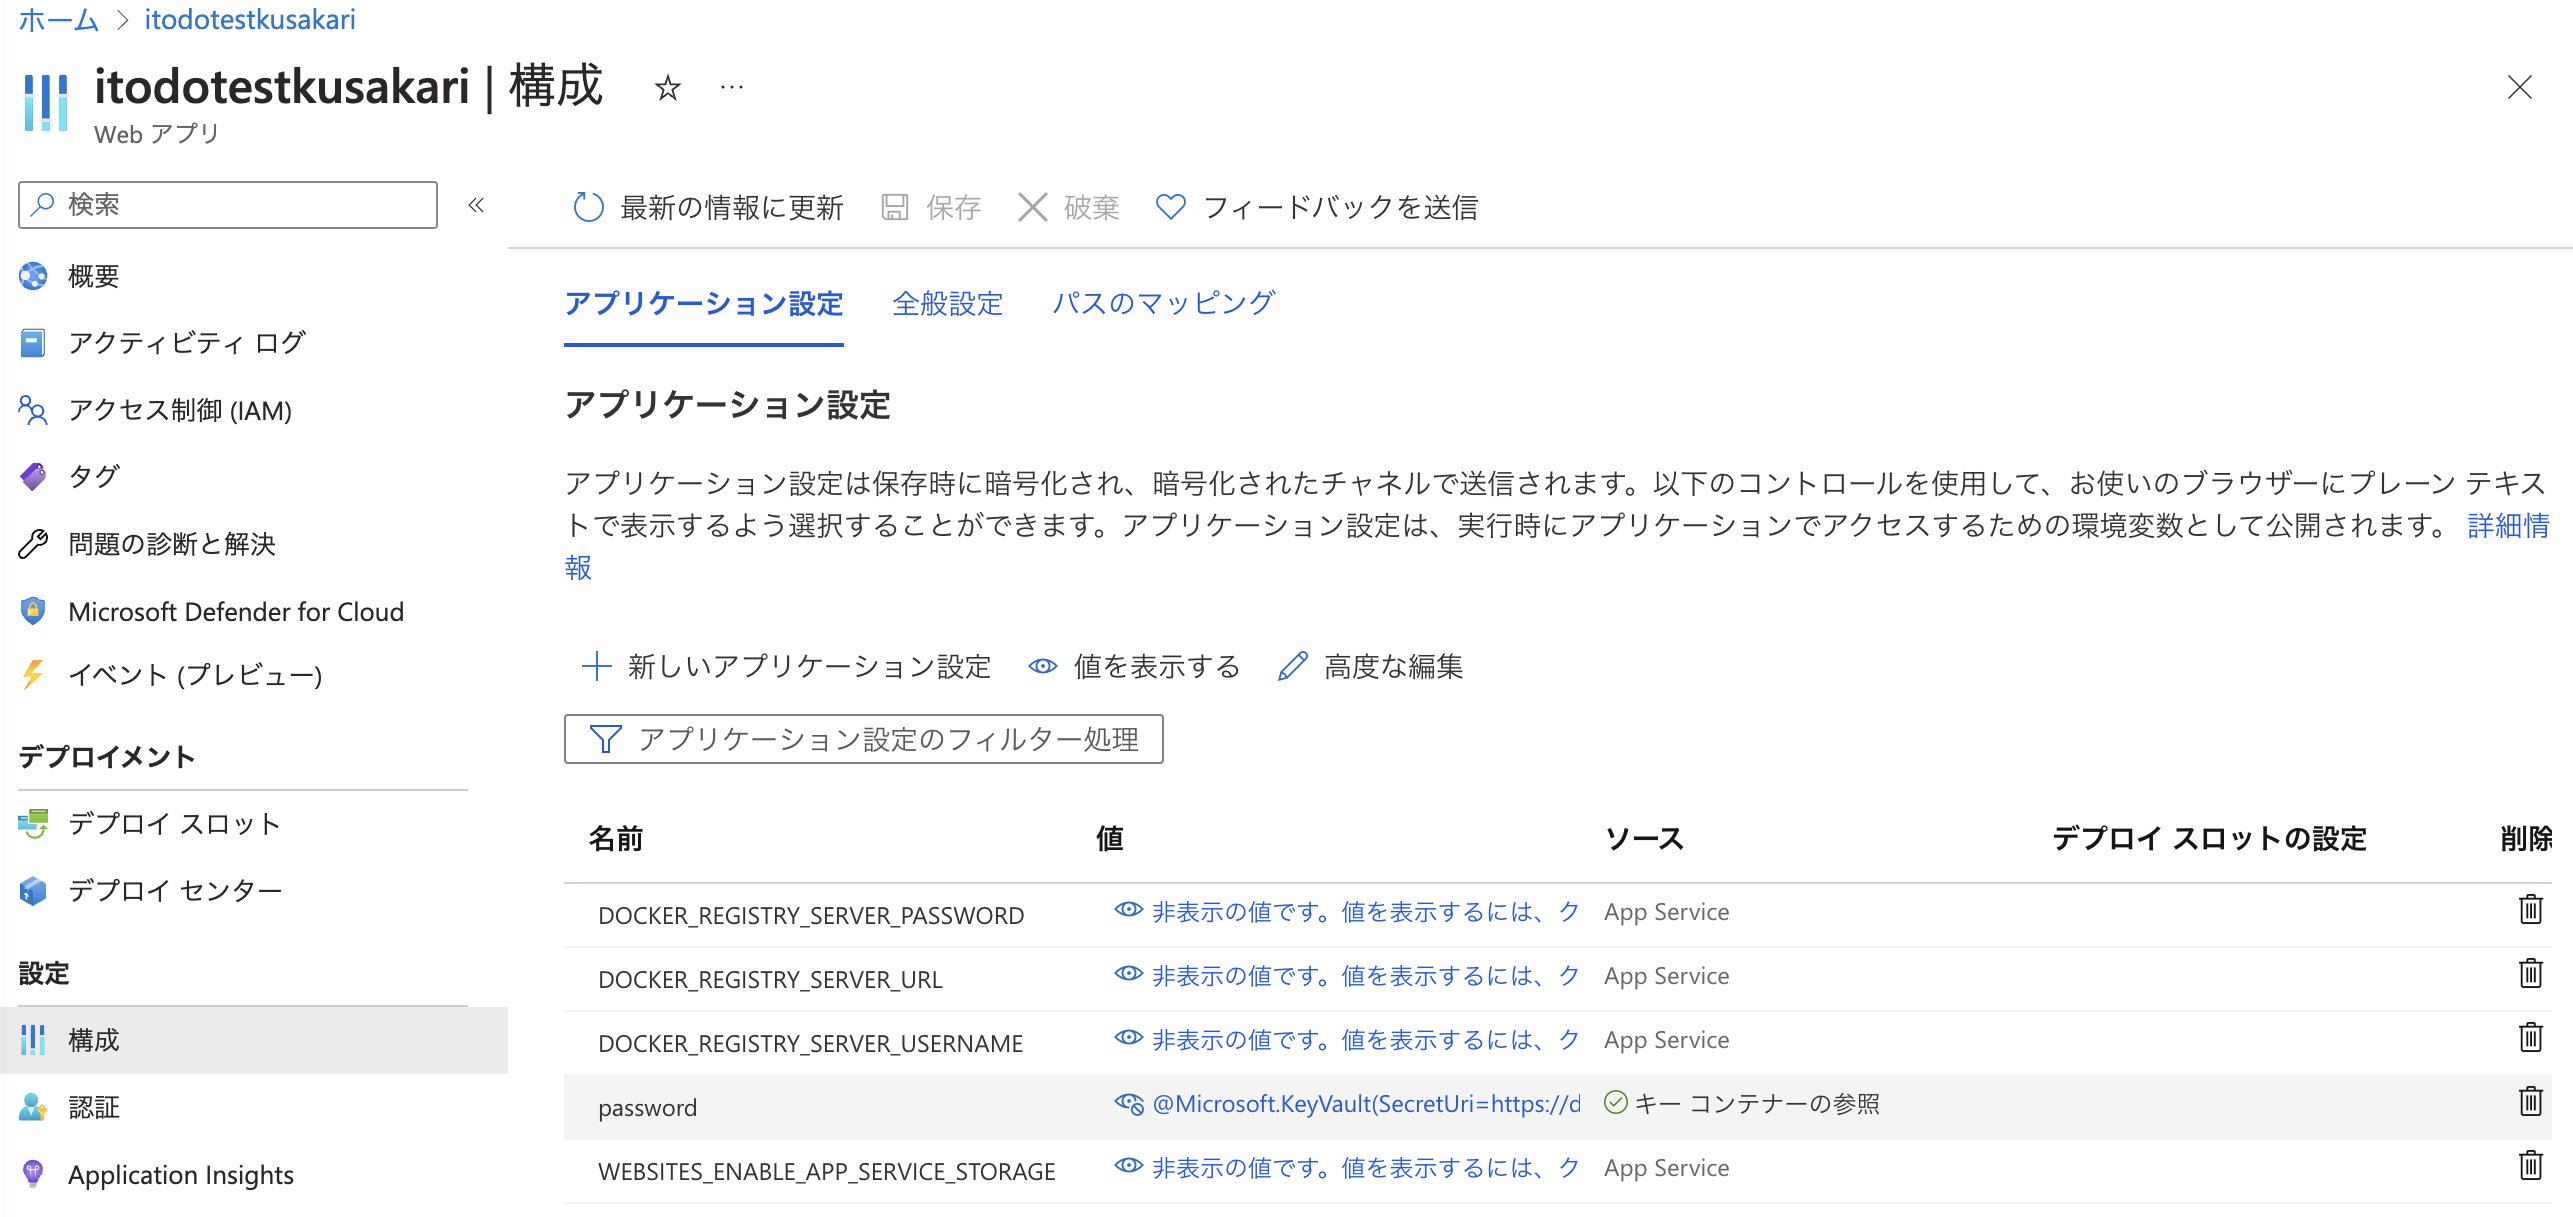Toggle 値を表示する to reveal all values
The height and width of the screenshot is (1217, 2573).
coord(1135,666)
